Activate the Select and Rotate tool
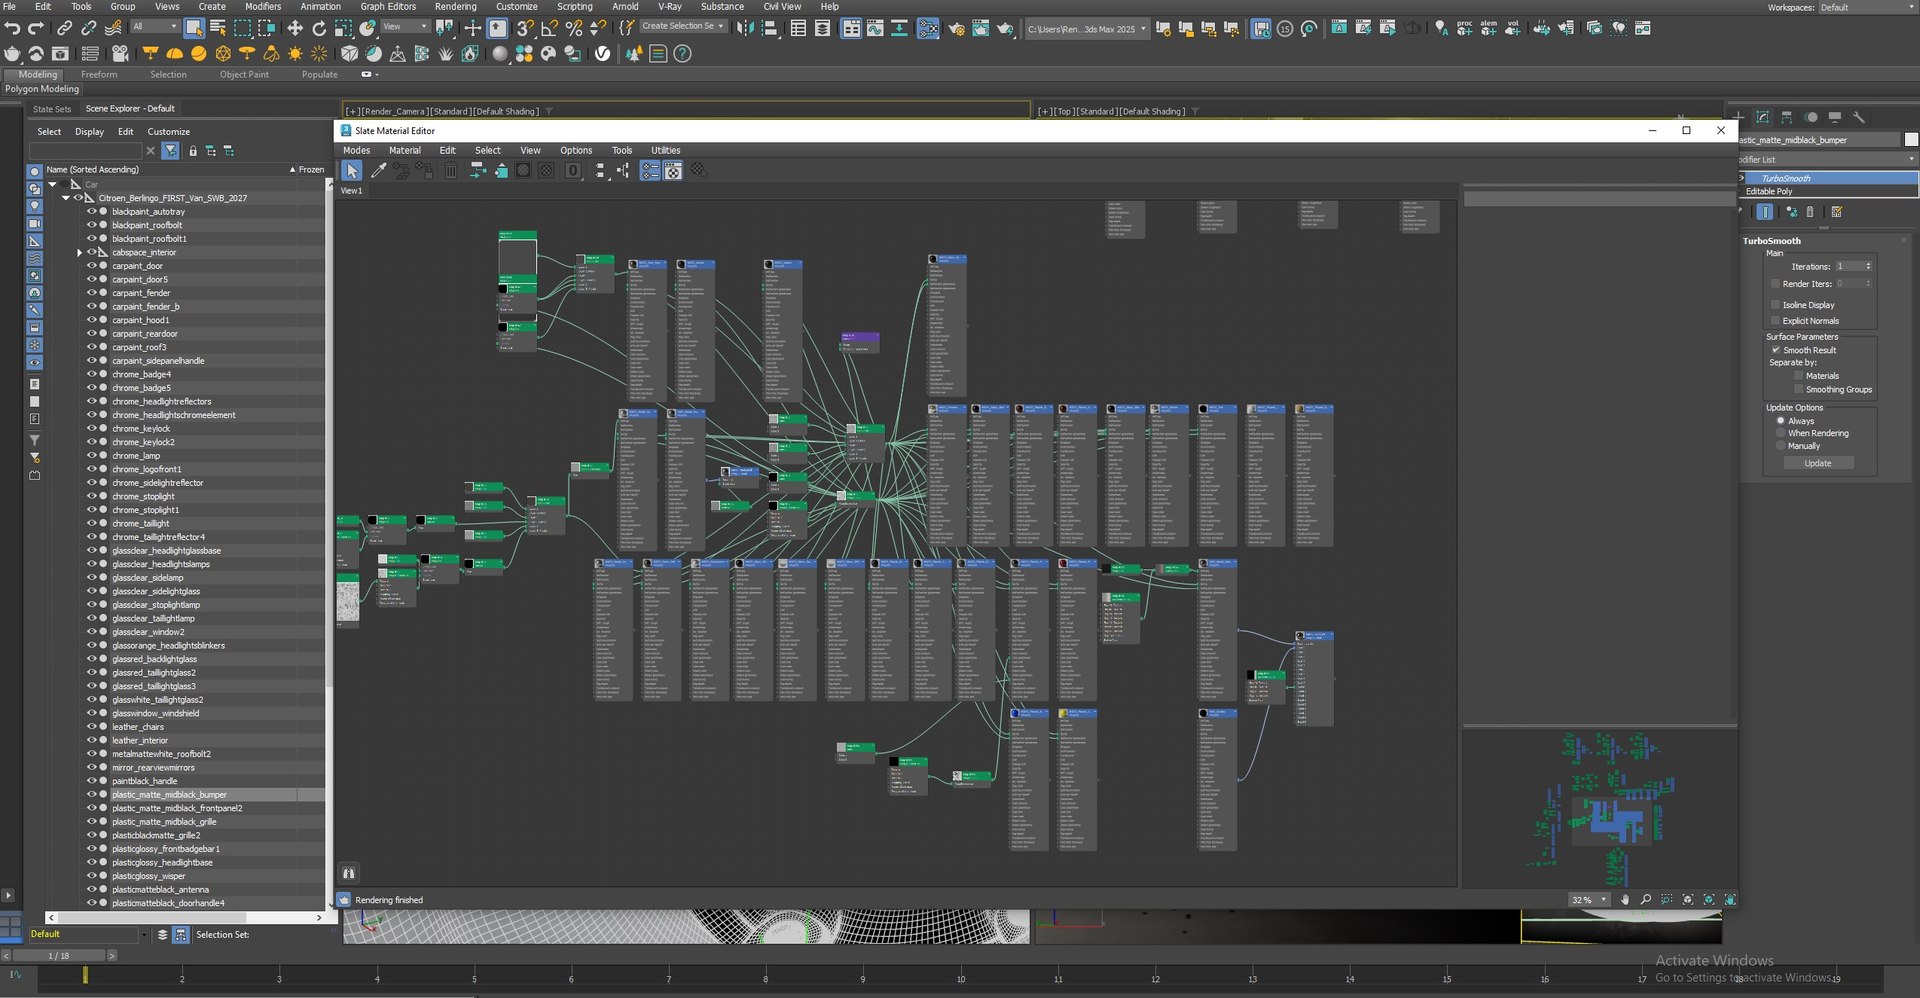This screenshot has width=1920, height=998. point(319,29)
